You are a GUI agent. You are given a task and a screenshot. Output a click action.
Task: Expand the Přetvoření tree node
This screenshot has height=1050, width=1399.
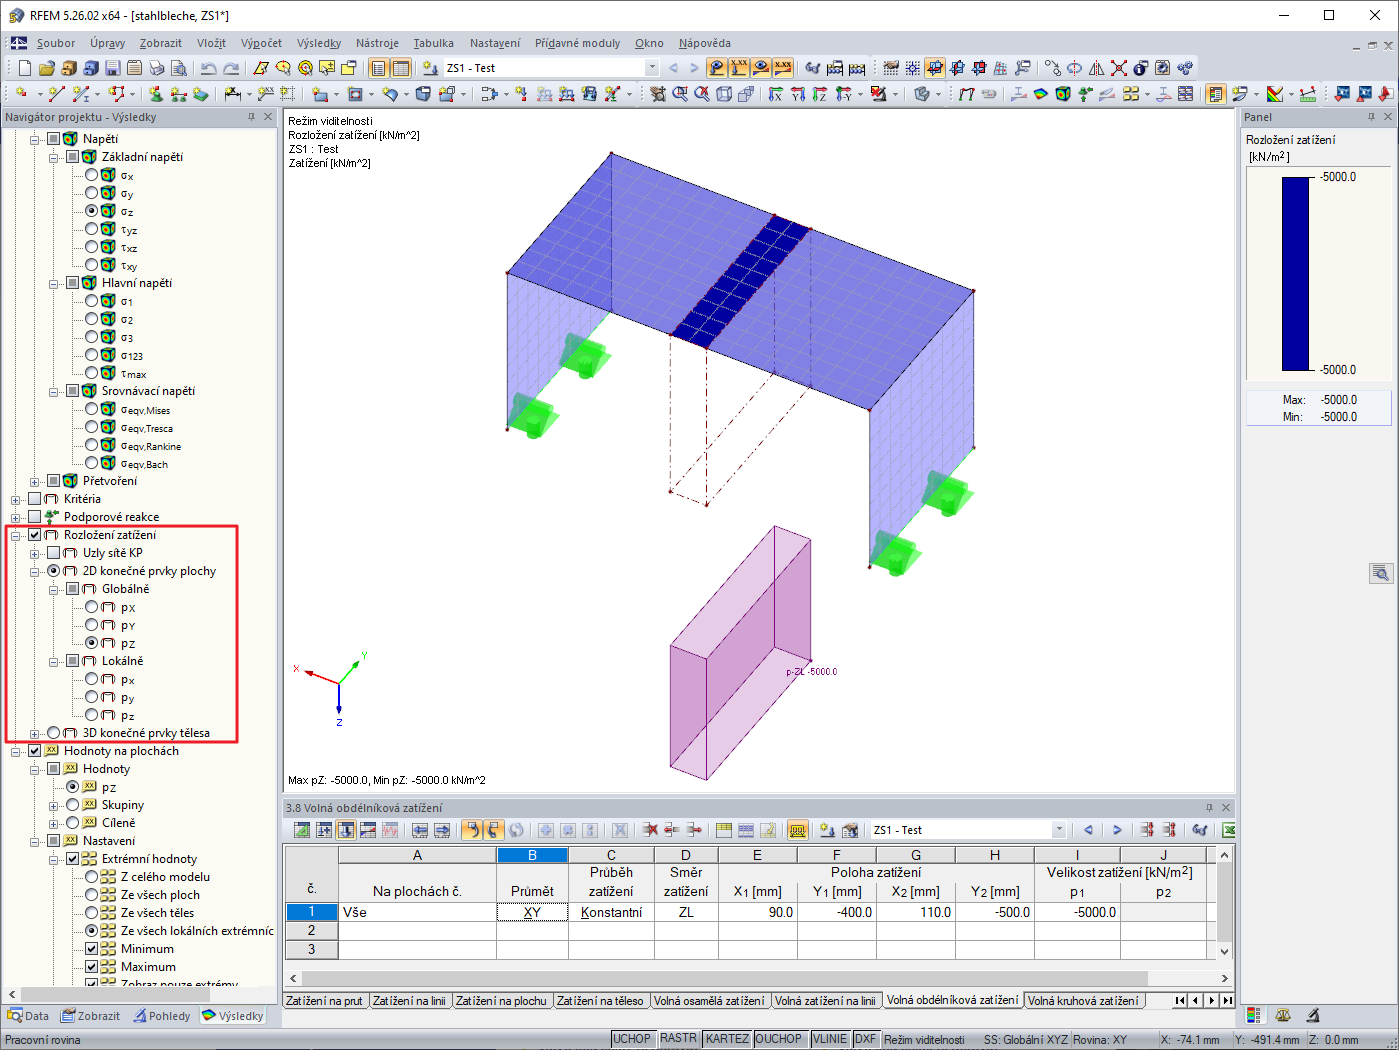click(x=35, y=481)
